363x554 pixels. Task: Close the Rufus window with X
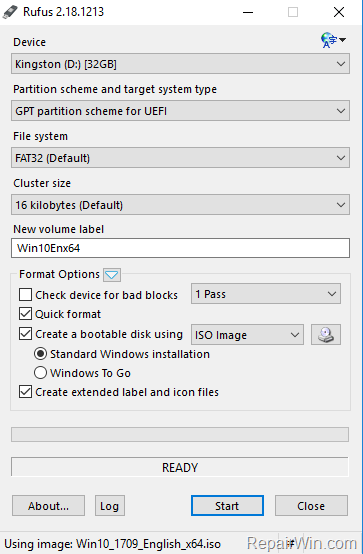(339, 12)
